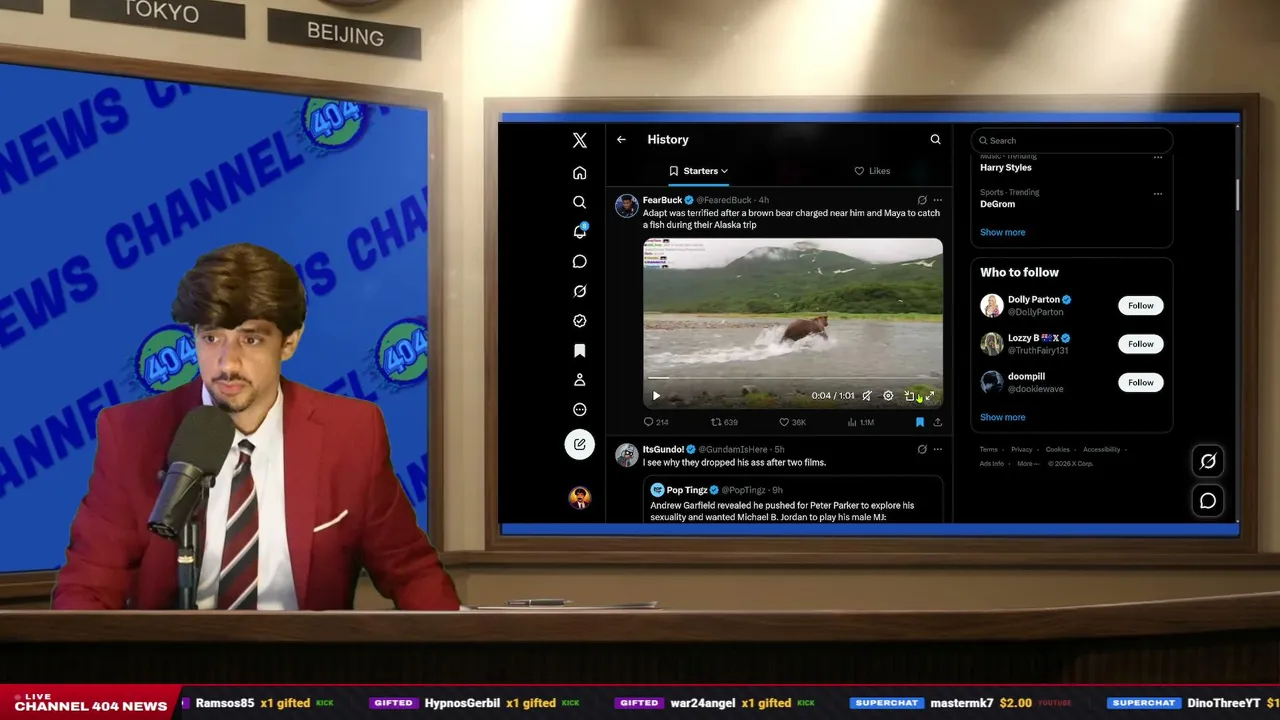Click the ItsGundo! display name
Image resolution: width=1280 pixels, height=720 pixels.
coord(663,450)
